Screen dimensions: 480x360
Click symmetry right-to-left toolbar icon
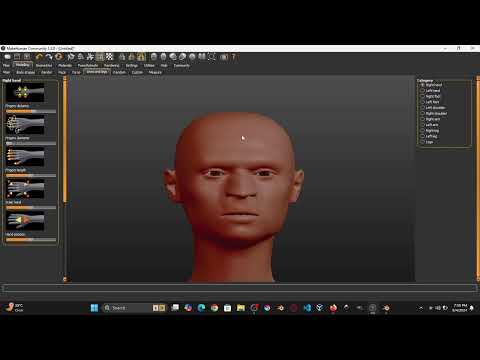[122, 57]
